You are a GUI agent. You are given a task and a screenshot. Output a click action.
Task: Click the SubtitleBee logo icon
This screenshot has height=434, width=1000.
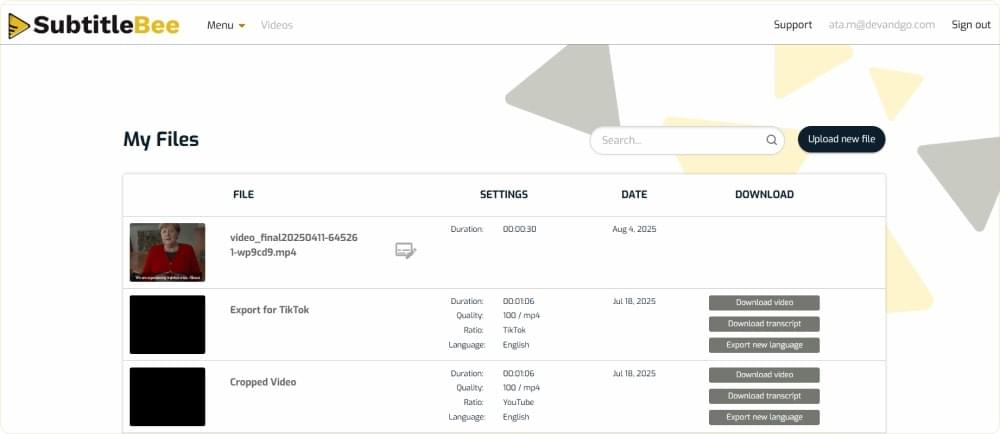(19, 25)
